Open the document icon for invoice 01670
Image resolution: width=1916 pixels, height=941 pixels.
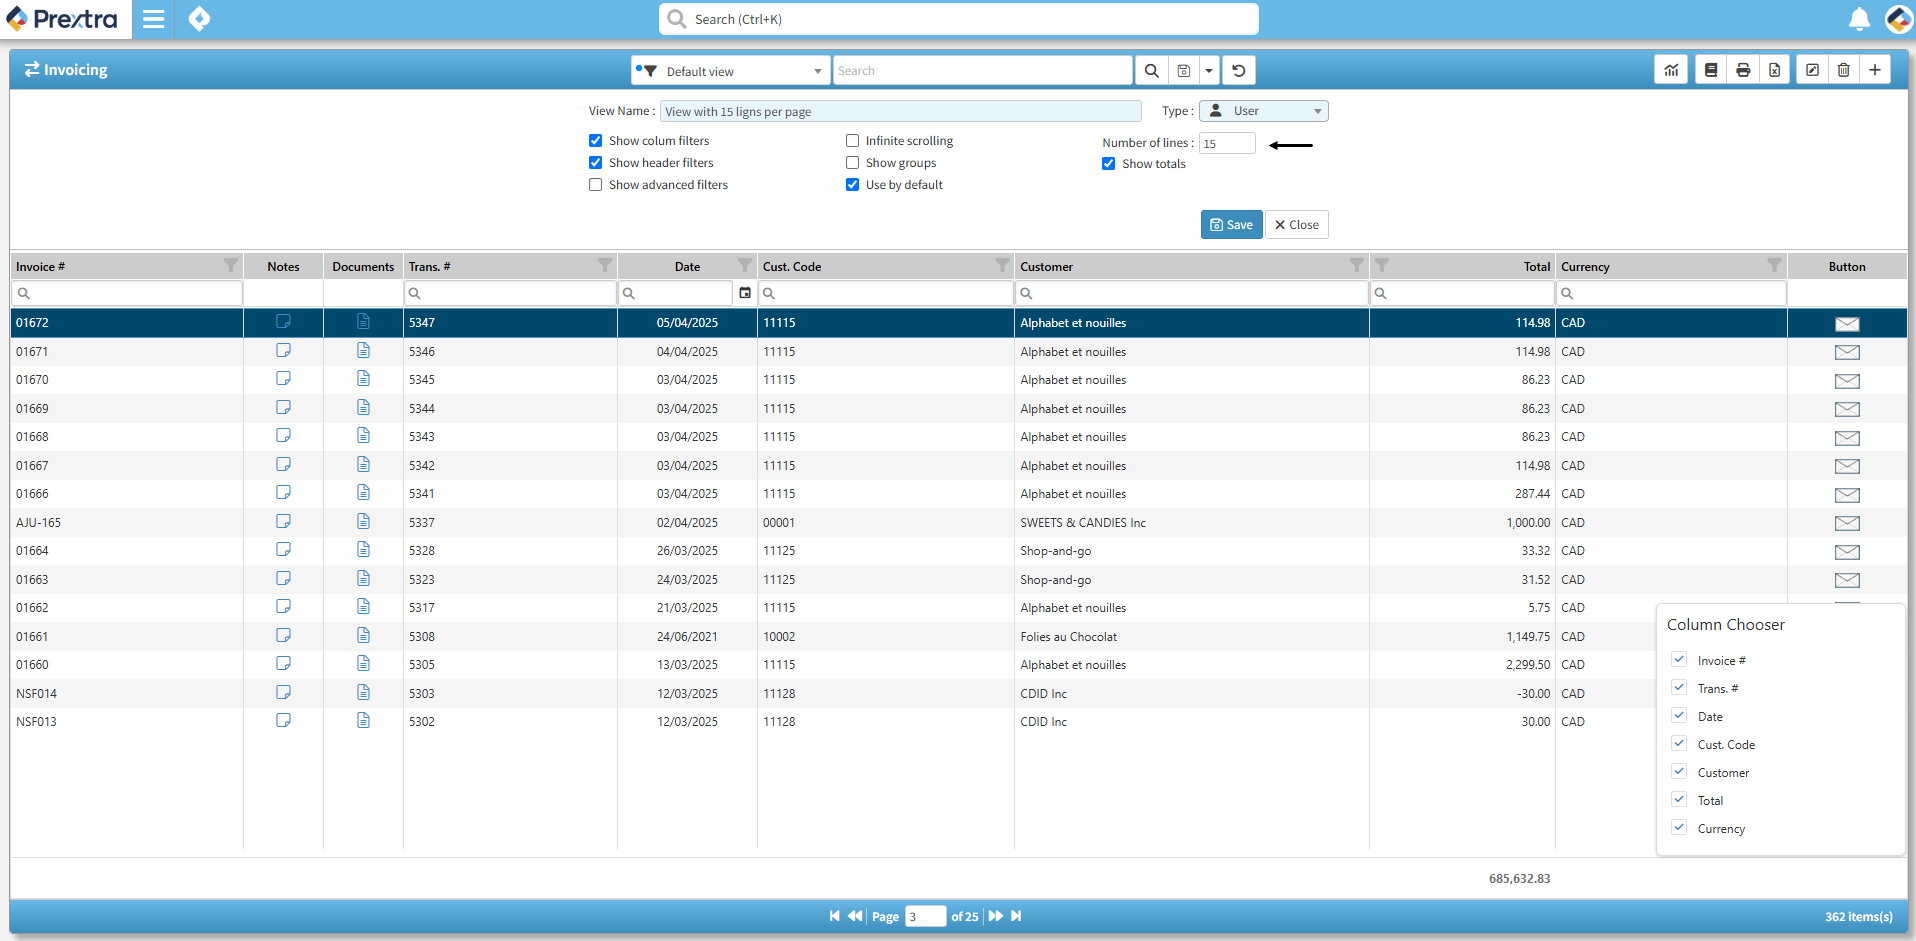[363, 379]
